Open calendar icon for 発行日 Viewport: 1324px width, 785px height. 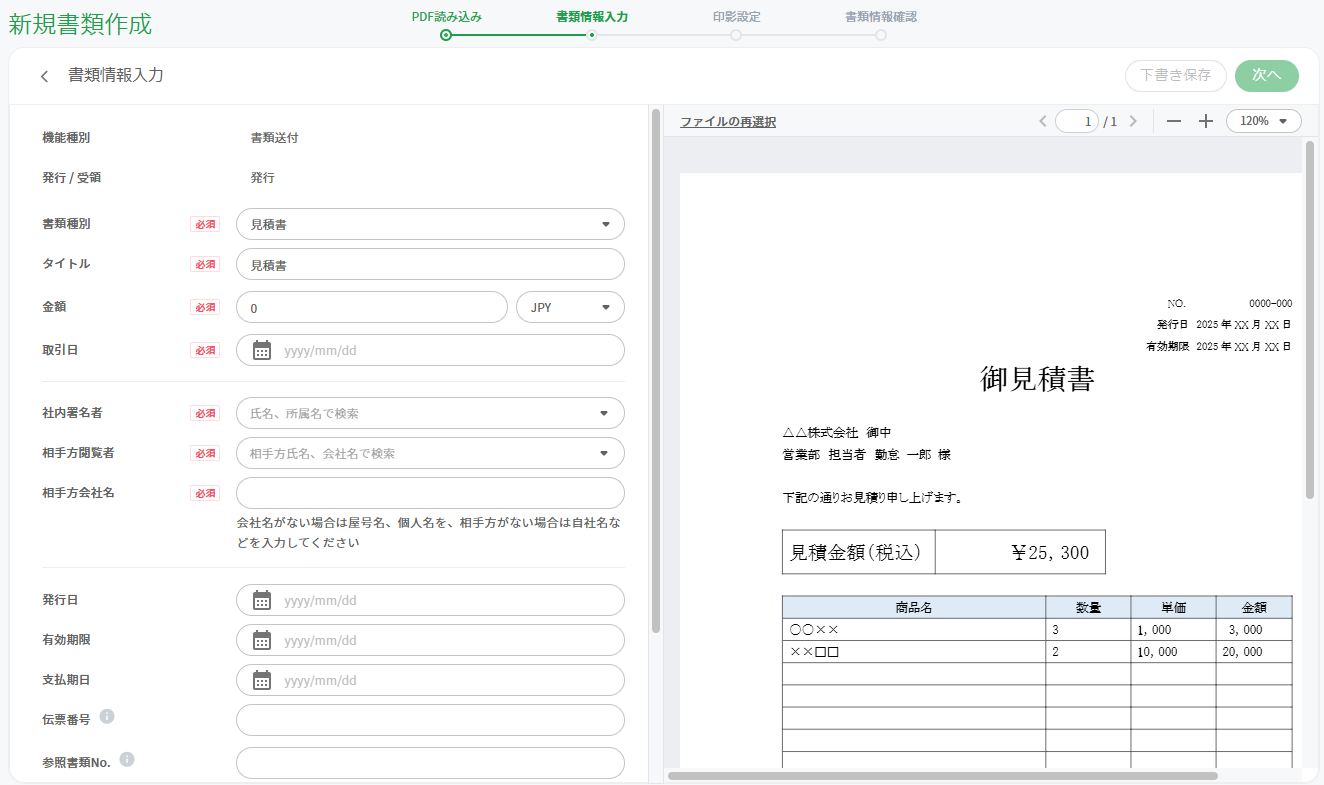(x=262, y=600)
